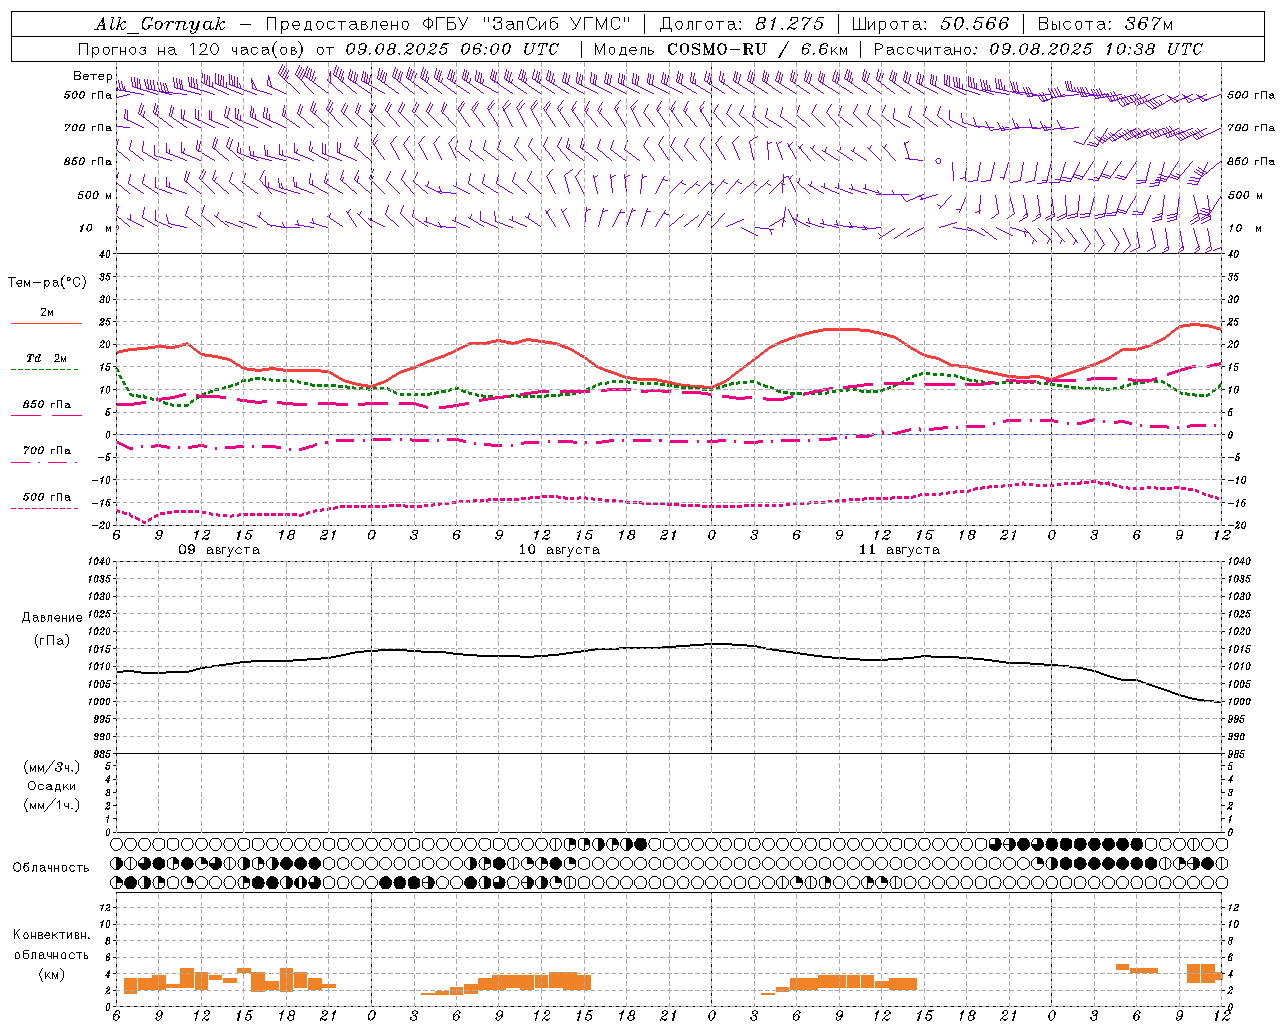The height and width of the screenshot is (1024, 1280).
Task: Click the '(мм/3ч.)' precipitation unit label
Action: tap(52, 767)
